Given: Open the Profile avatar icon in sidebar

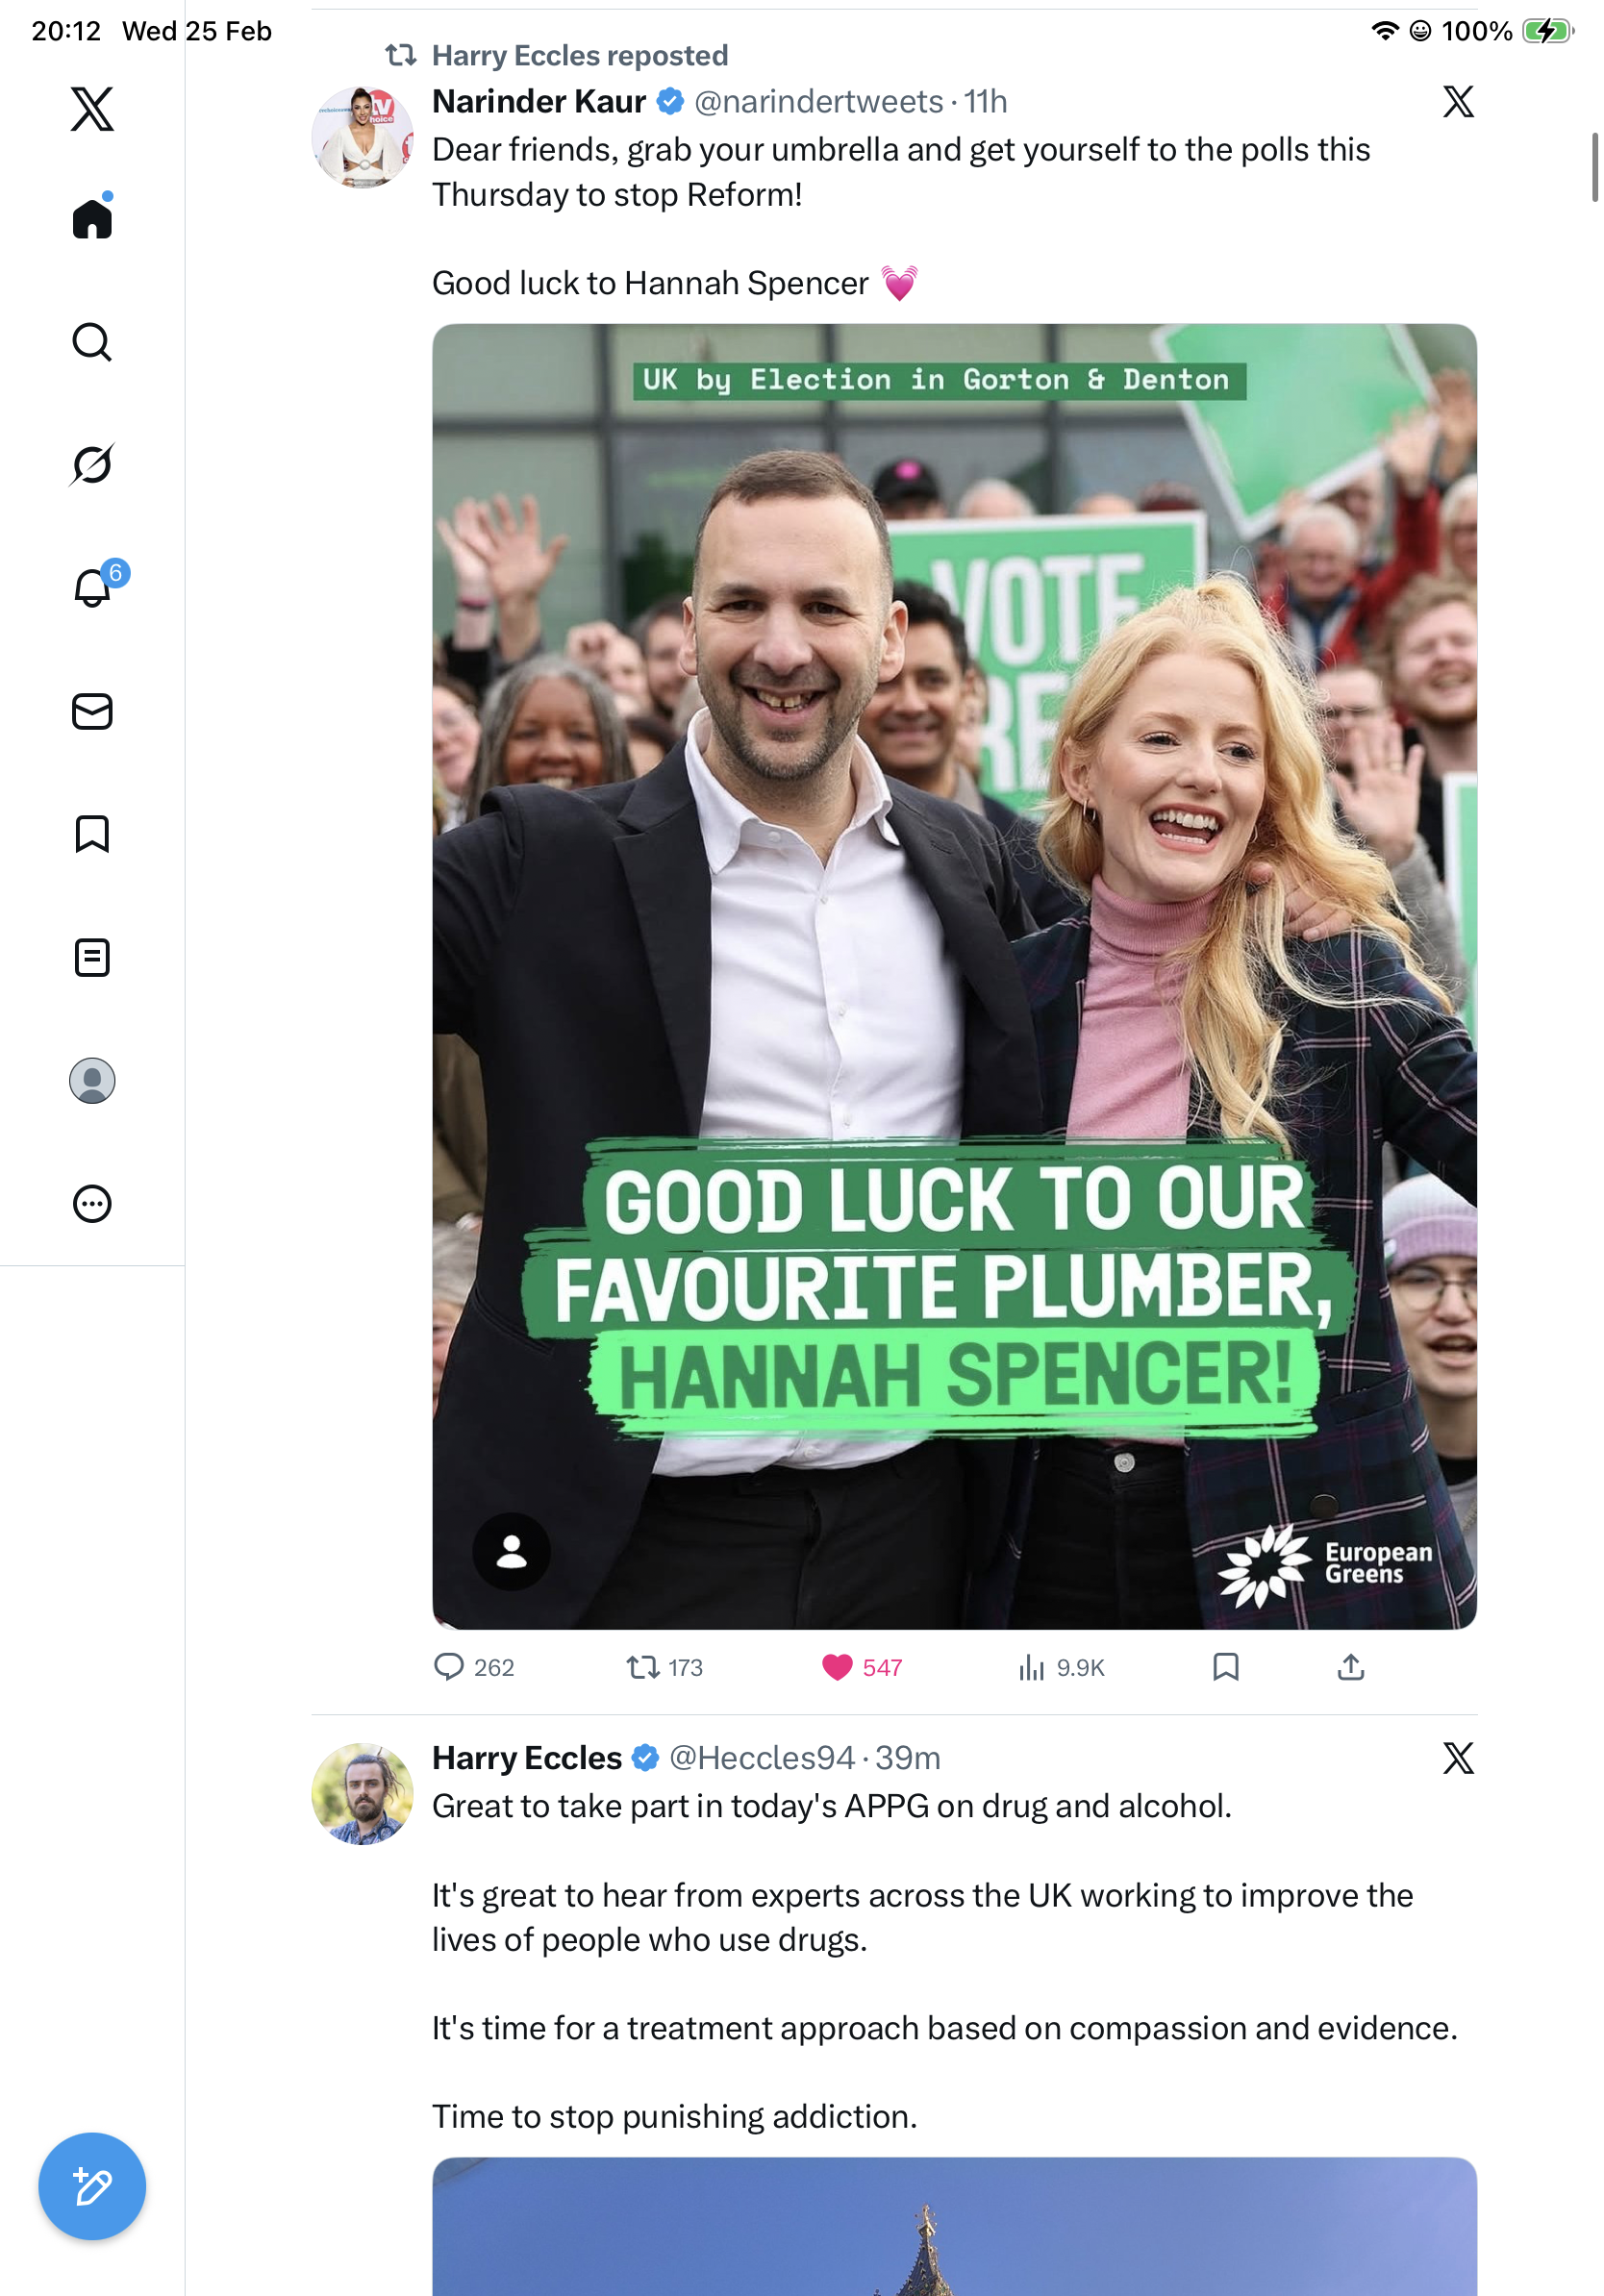Looking at the screenshot, I should coord(92,1080).
